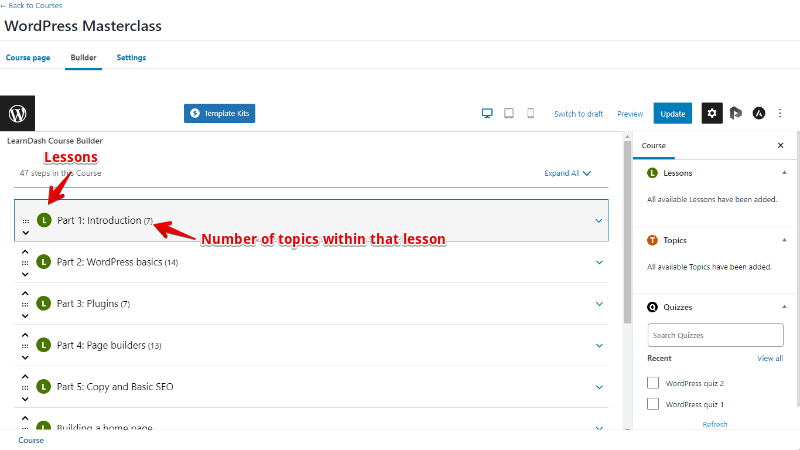
Task: Click View all quizzes link
Action: point(770,358)
